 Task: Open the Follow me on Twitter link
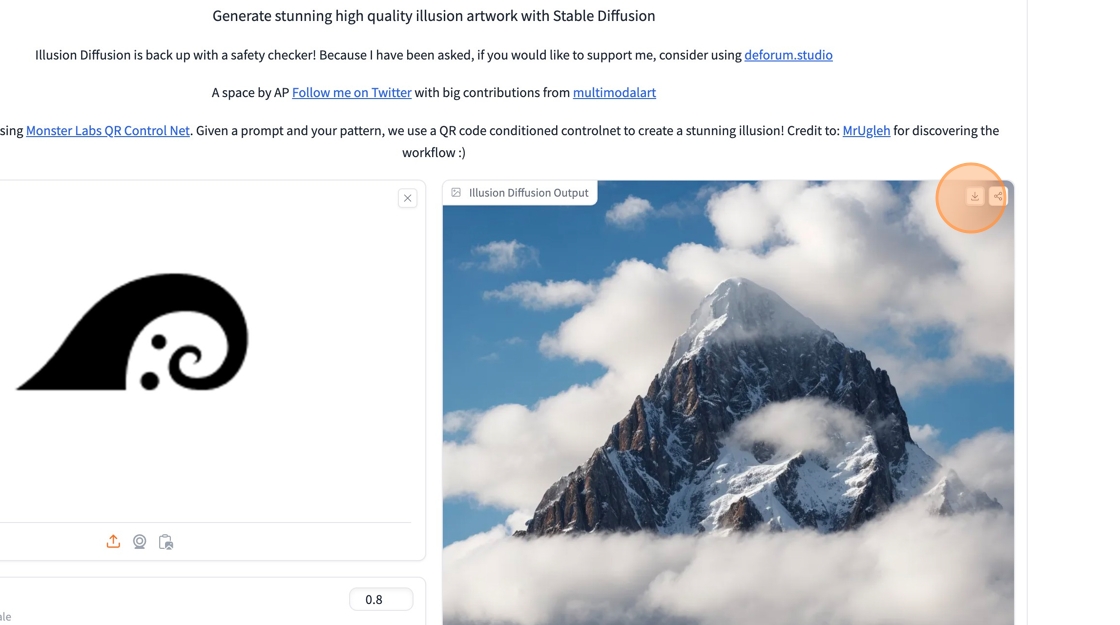(351, 92)
